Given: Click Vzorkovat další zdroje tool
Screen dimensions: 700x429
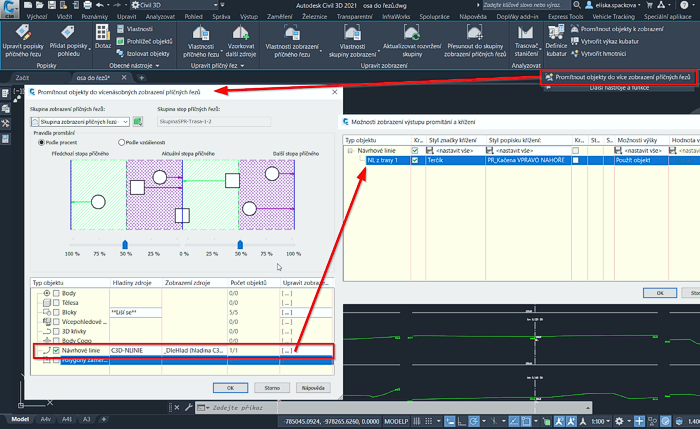Looking at the screenshot, I should click(x=241, y=41).
